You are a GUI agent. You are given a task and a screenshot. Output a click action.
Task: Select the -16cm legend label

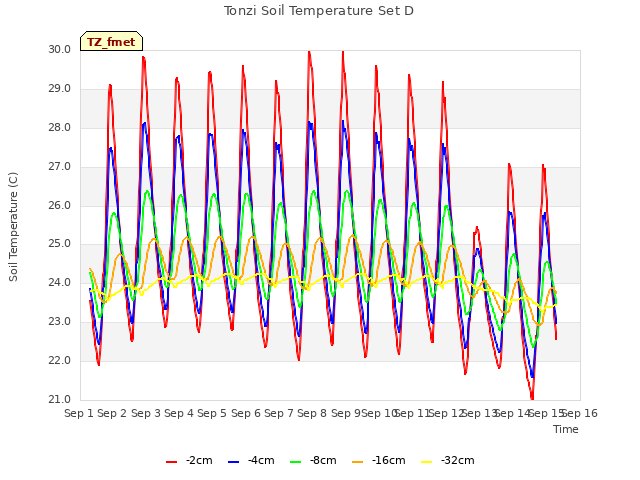(389, 460)
